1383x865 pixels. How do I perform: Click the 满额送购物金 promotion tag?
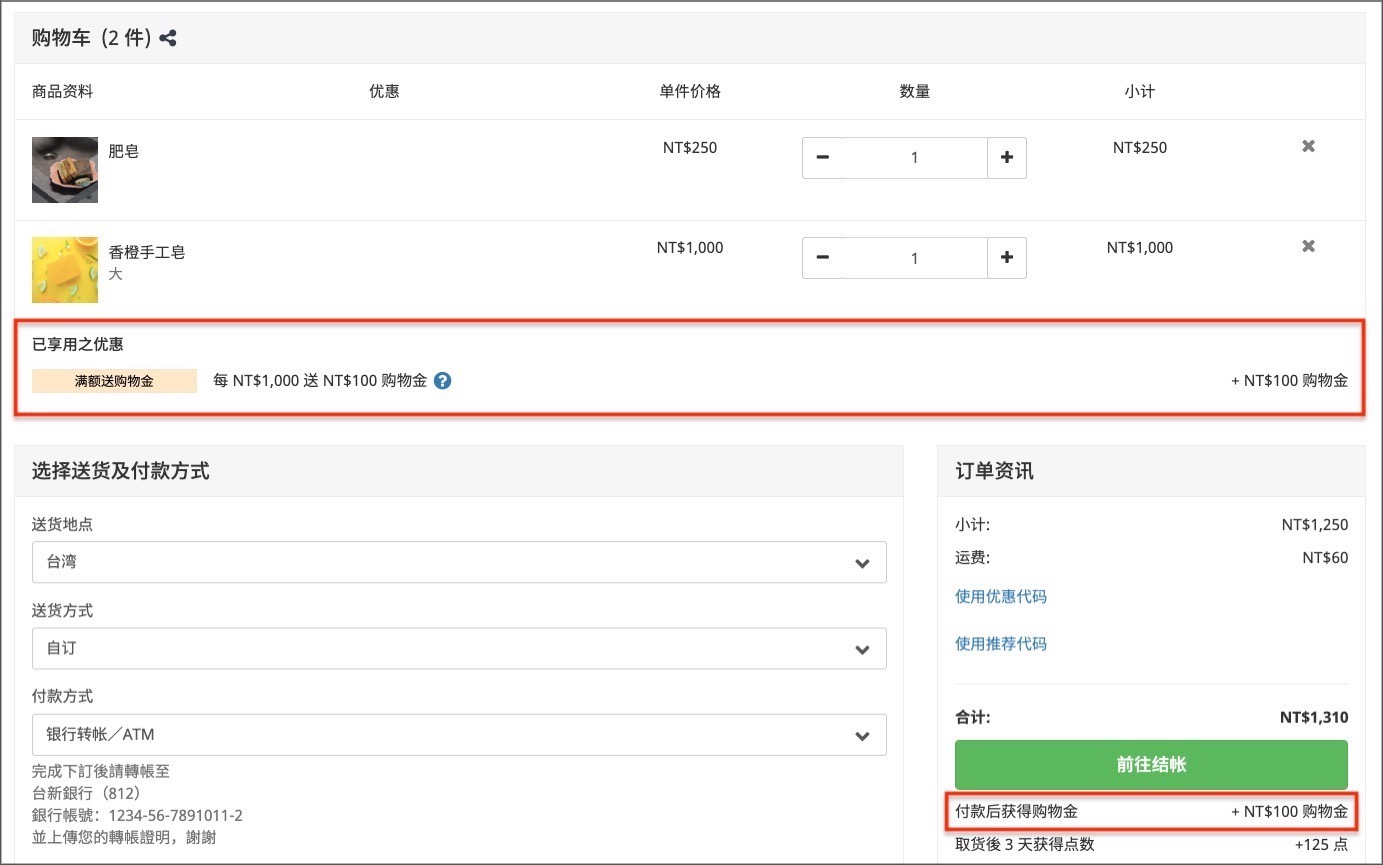(114, 381)
